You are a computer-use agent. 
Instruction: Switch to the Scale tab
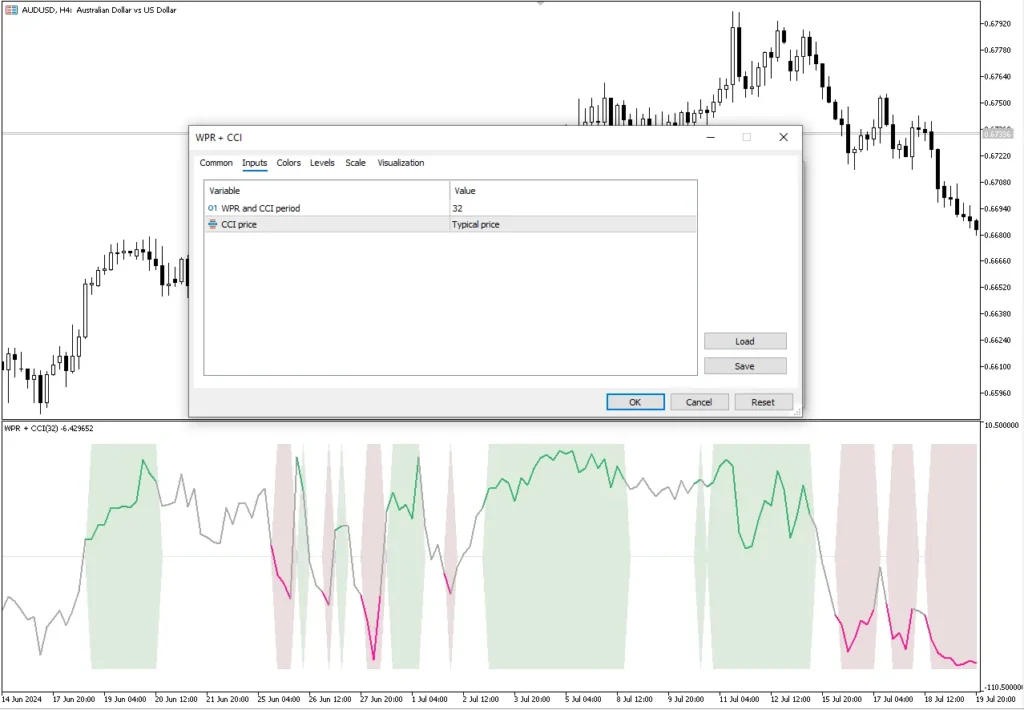[355, 163]
